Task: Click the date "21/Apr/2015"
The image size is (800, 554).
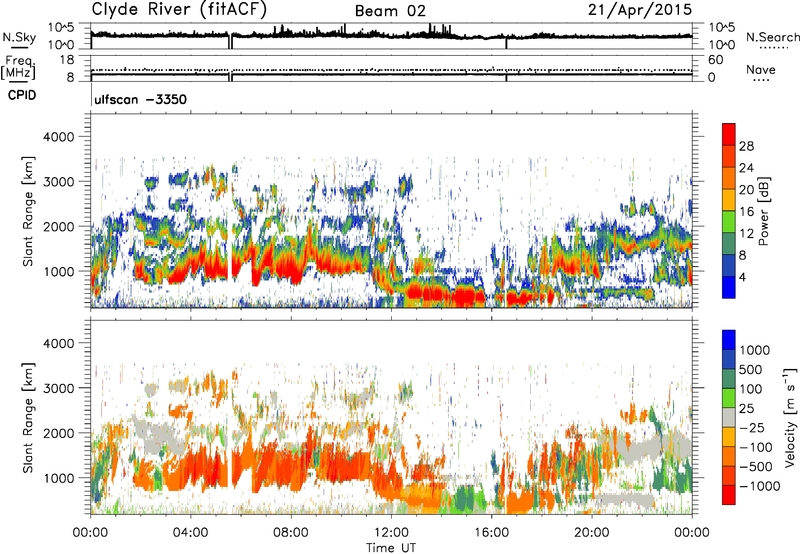Action: (x=640, y=9)
